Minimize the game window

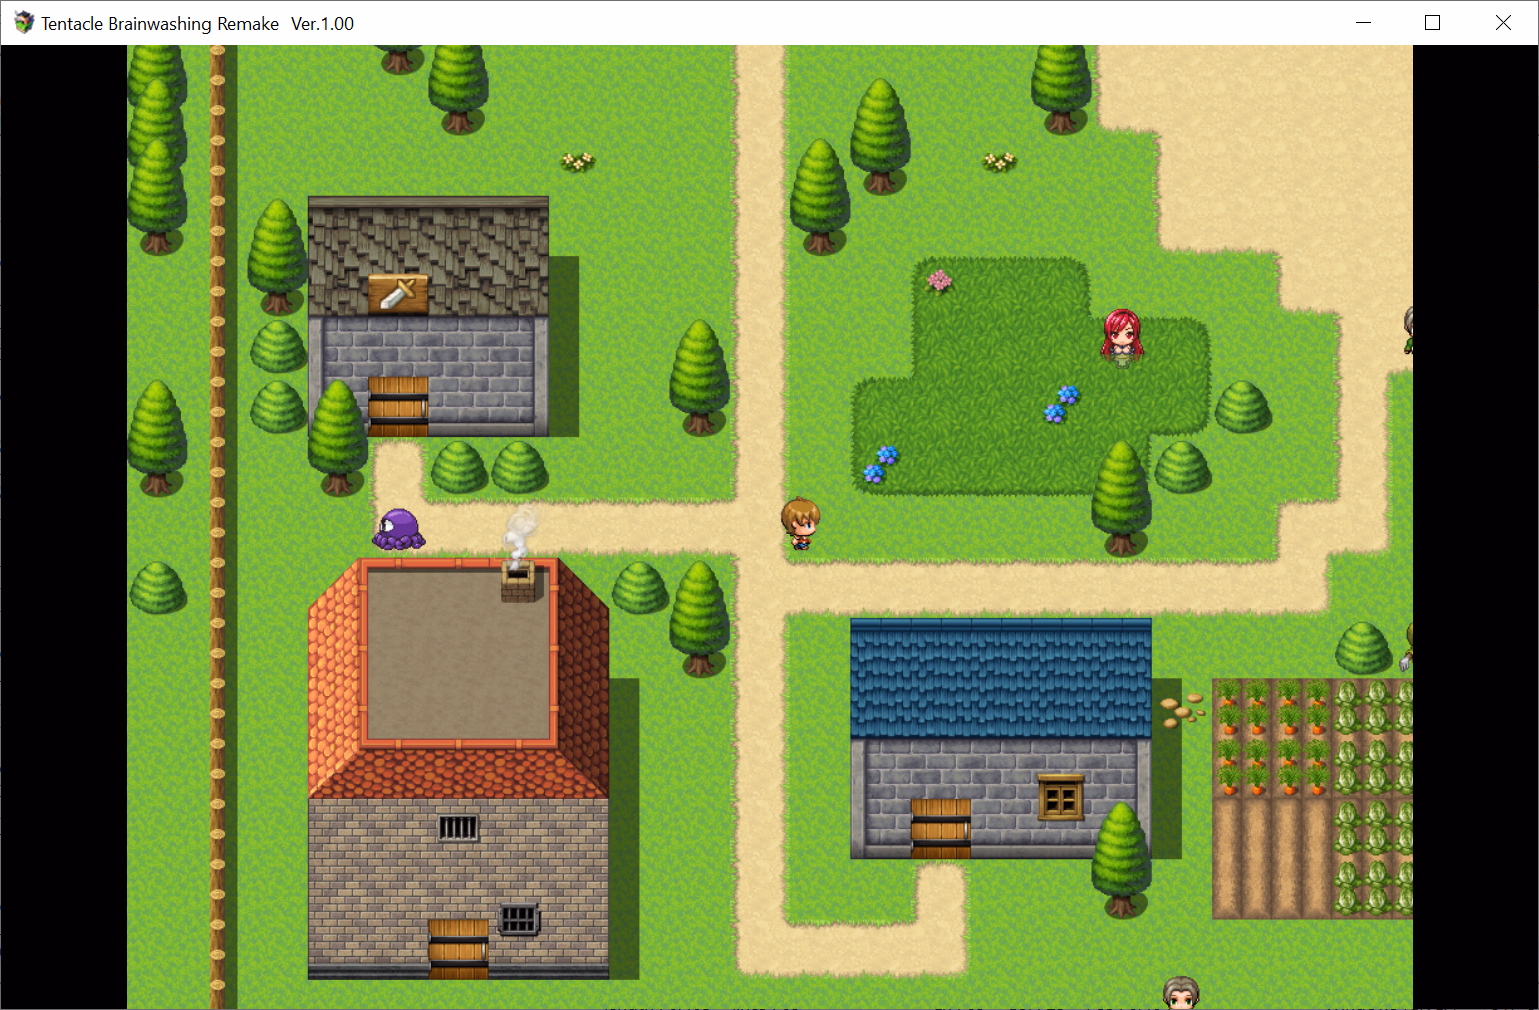tap(1363, 22)
